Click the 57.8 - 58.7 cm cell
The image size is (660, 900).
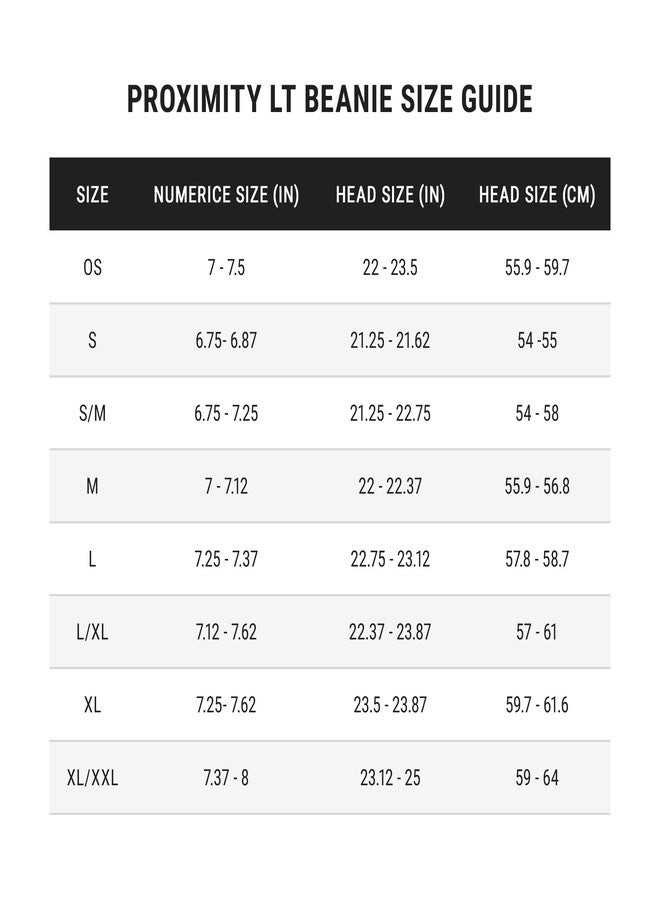537,558
